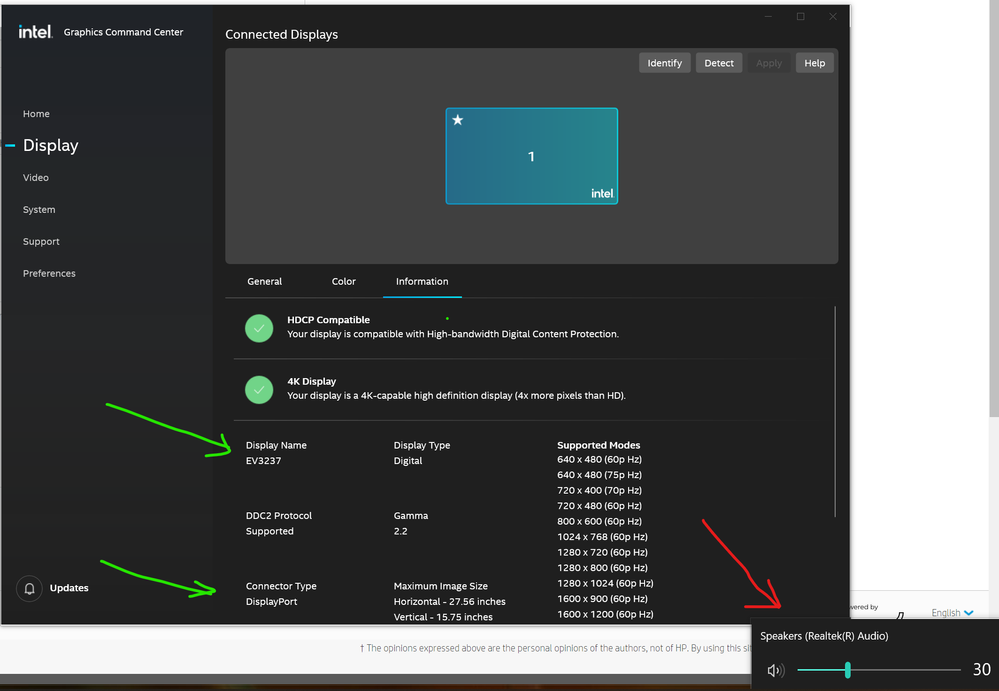
Task: Click the display type value "Digital"
Action: pos(408,460)
